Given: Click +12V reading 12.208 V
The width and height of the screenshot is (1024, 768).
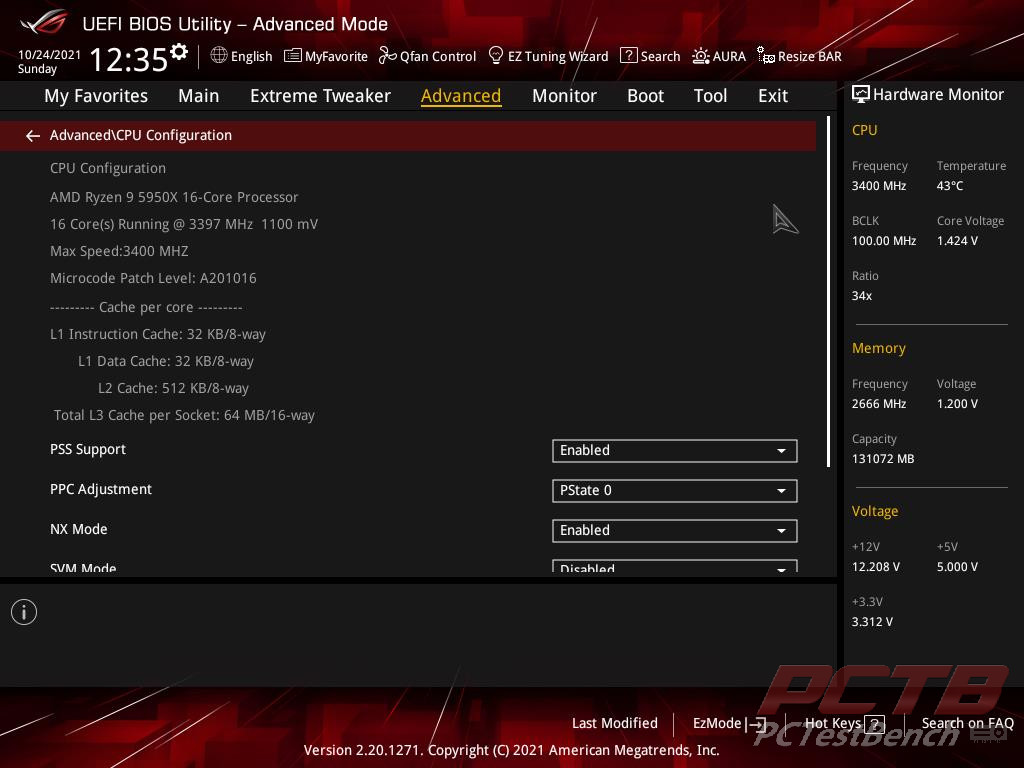Looking at the screenshot, I should click(875, 567).
